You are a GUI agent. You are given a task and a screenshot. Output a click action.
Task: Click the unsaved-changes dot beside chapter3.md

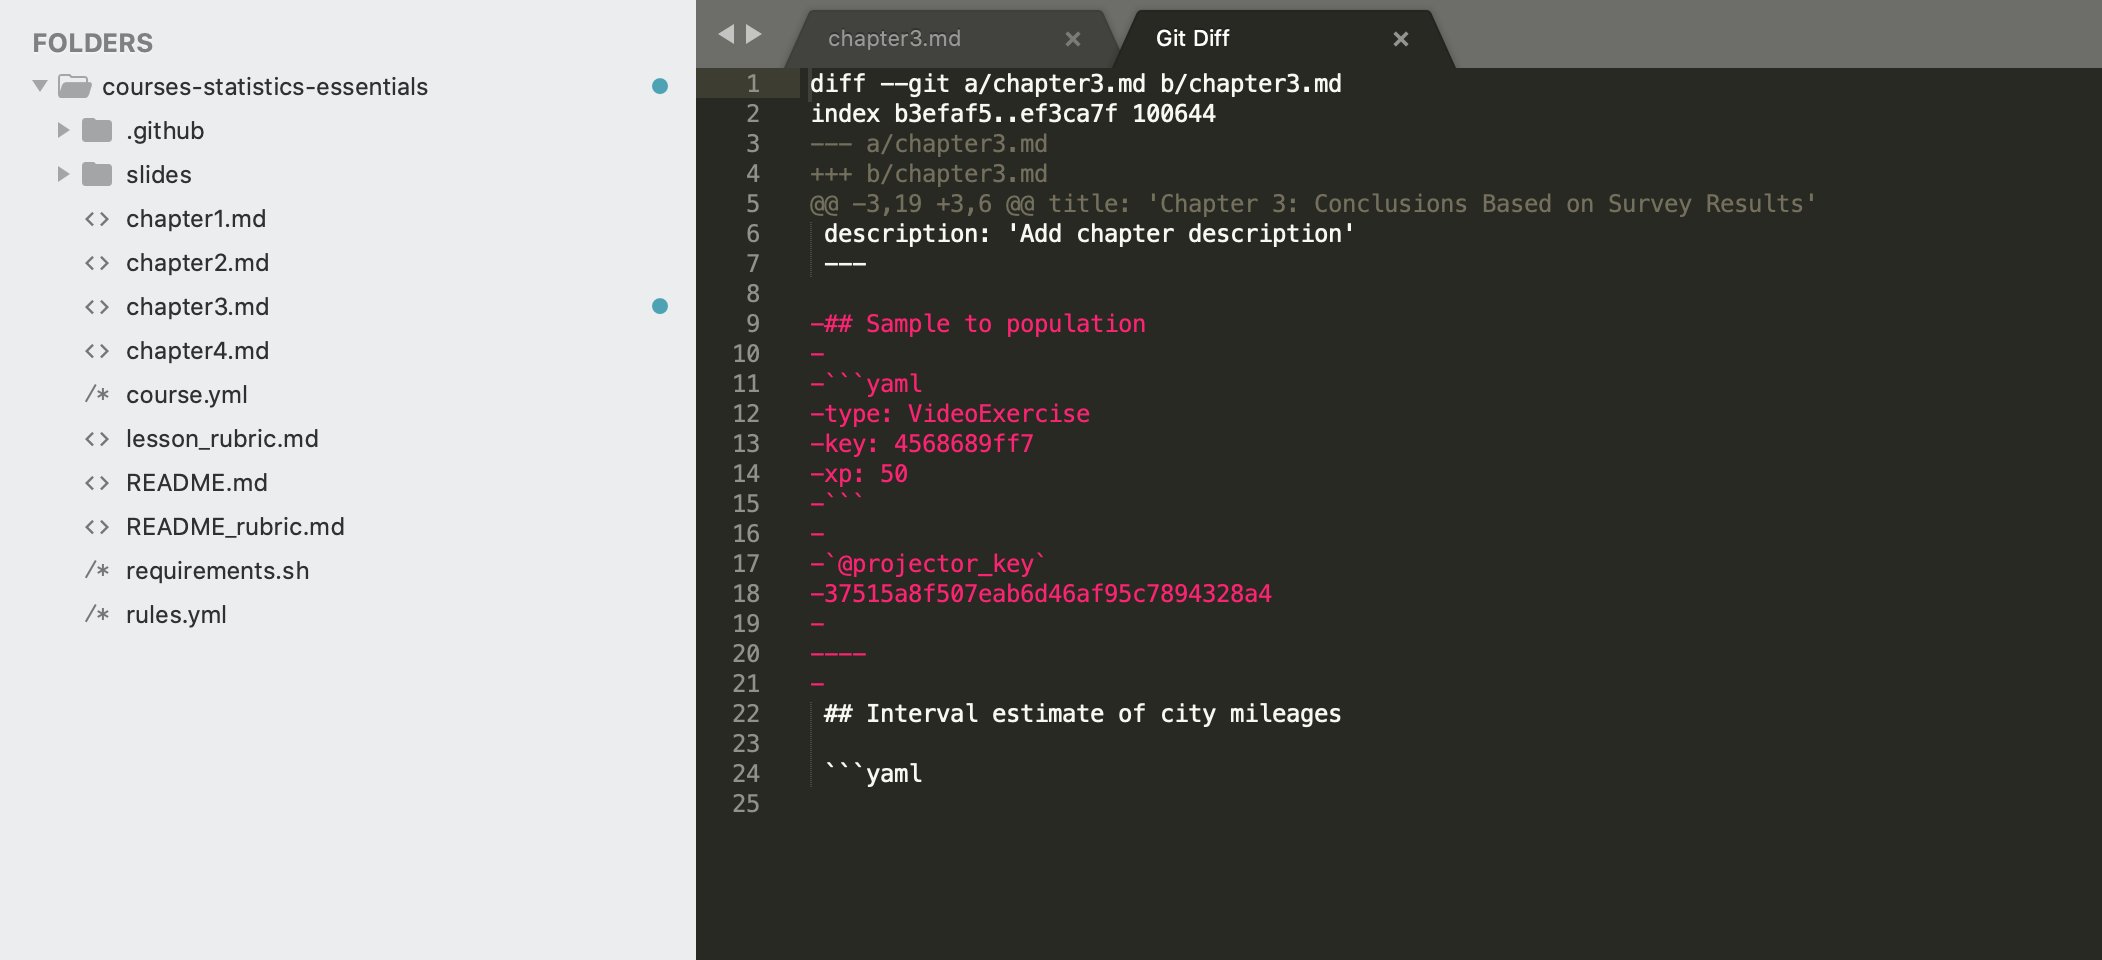coord(660,307)
